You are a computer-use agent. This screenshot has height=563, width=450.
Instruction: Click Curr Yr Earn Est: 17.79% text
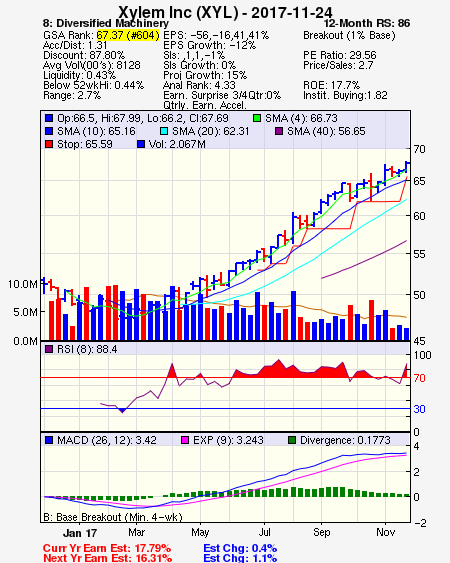(107, 548)
